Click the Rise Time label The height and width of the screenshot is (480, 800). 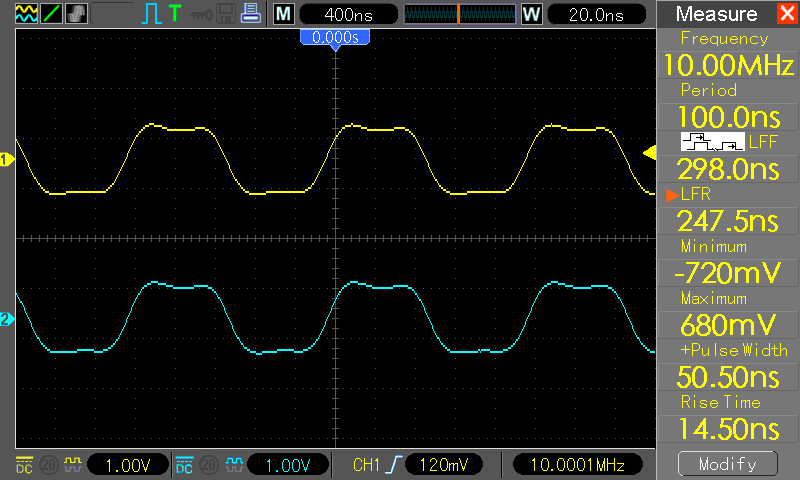tap(720, 402)
